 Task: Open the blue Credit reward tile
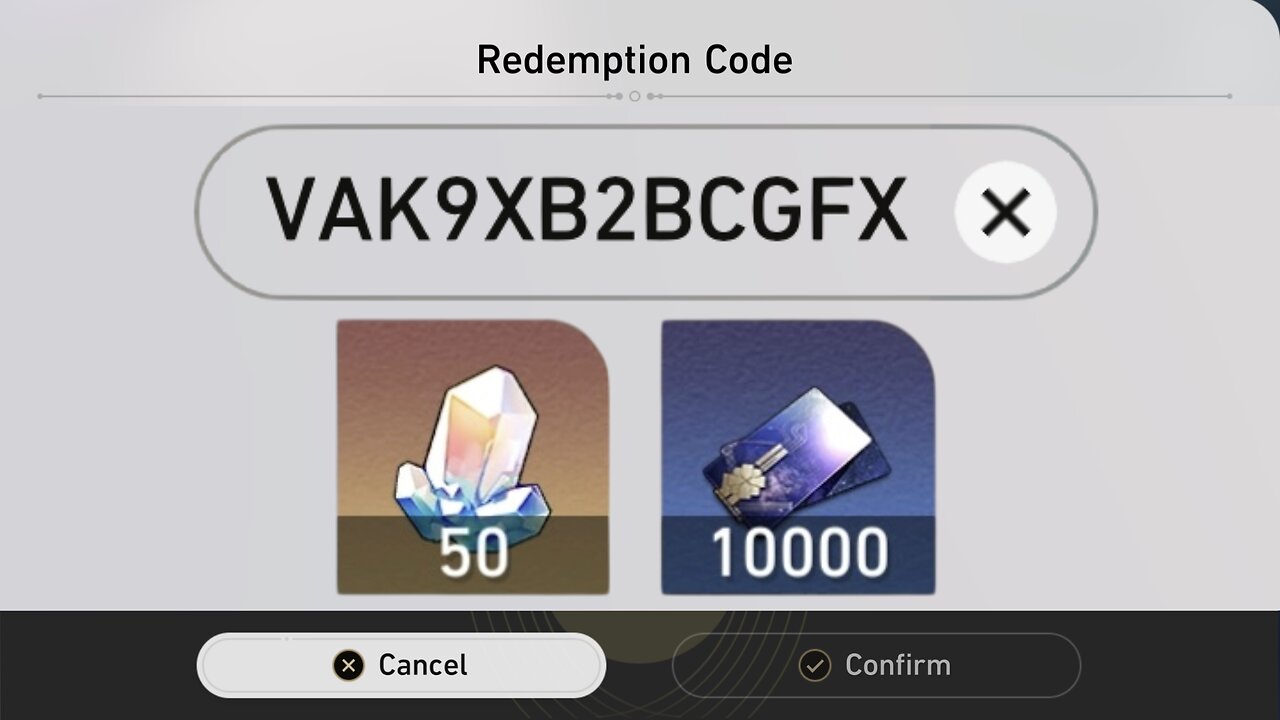coord(798,457)
